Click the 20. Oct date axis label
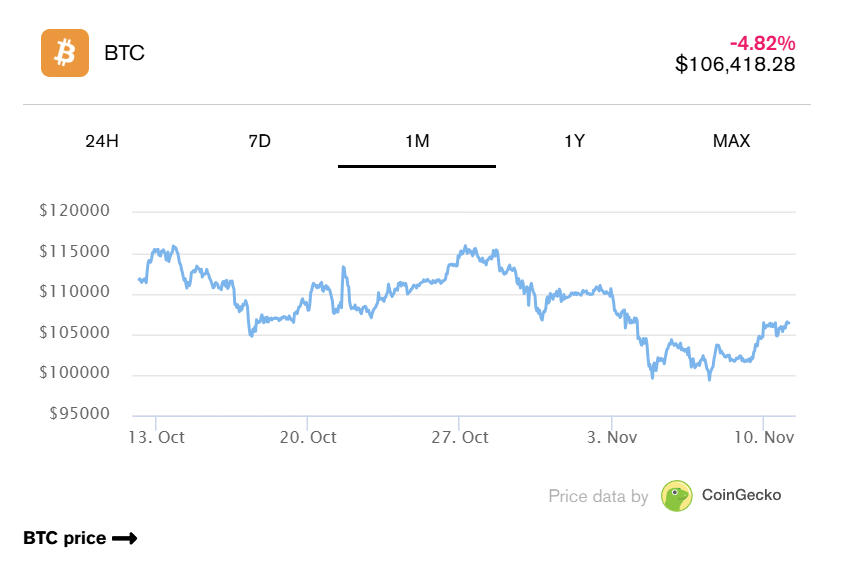This screenshot has height=563, width=860. (x=308, y=437)
